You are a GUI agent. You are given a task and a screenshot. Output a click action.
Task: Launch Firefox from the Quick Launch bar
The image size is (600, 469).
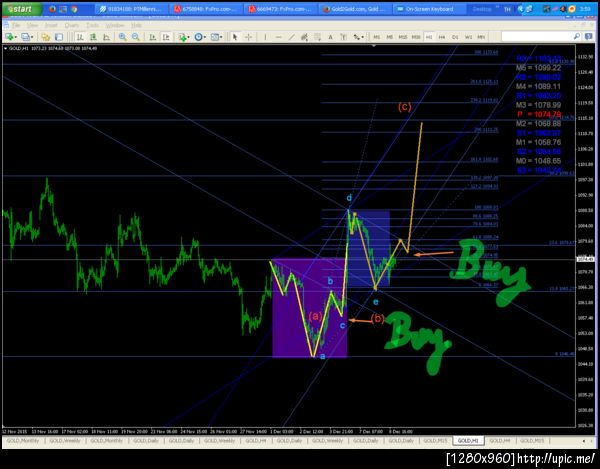[52, 9]
